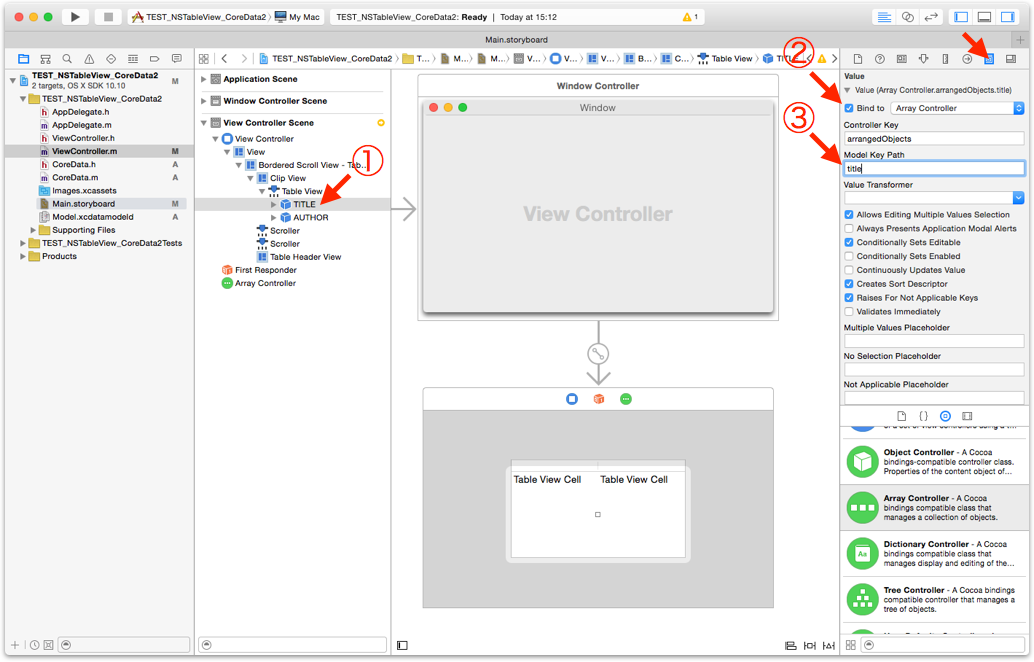Enable Always Presents Application Modal Alerts
The width and height of the screenshot is (1034, 662).
coord(849,228)
